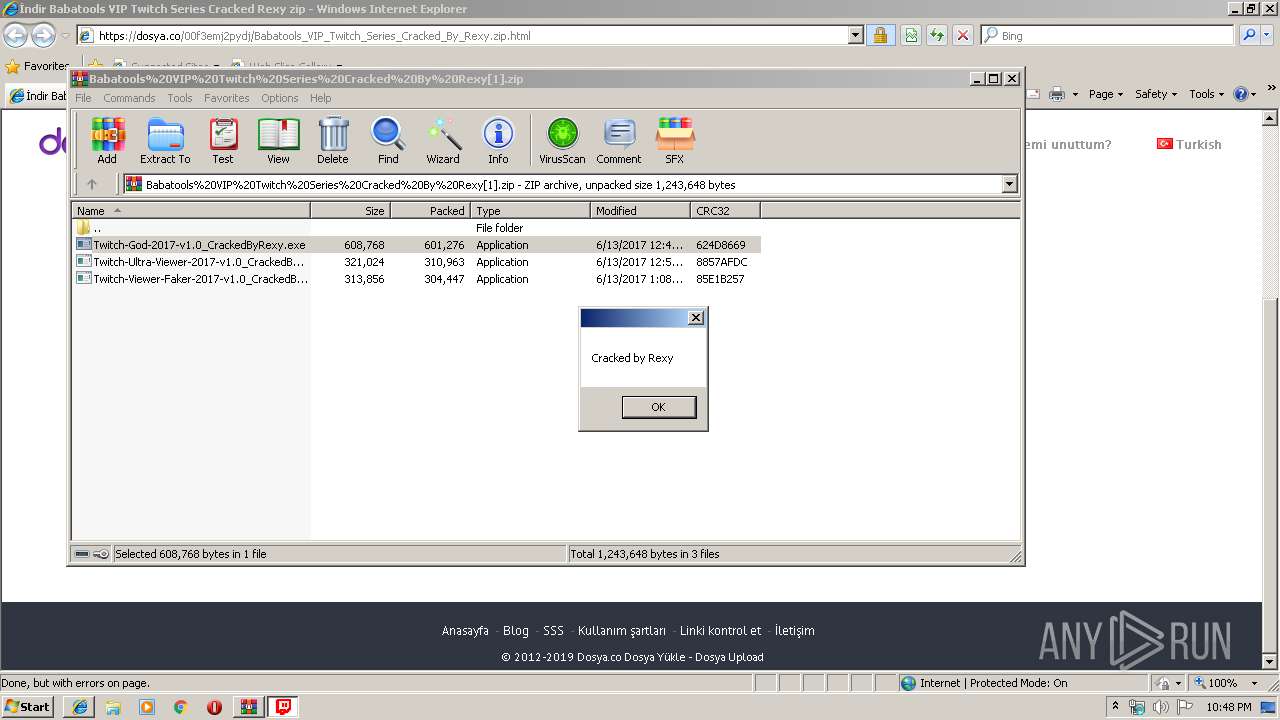The width and height of the screenshot is (1280, 720).
Task: Select Twitch-Viewer-Faker-2017 file row
Action: point(416,279)
